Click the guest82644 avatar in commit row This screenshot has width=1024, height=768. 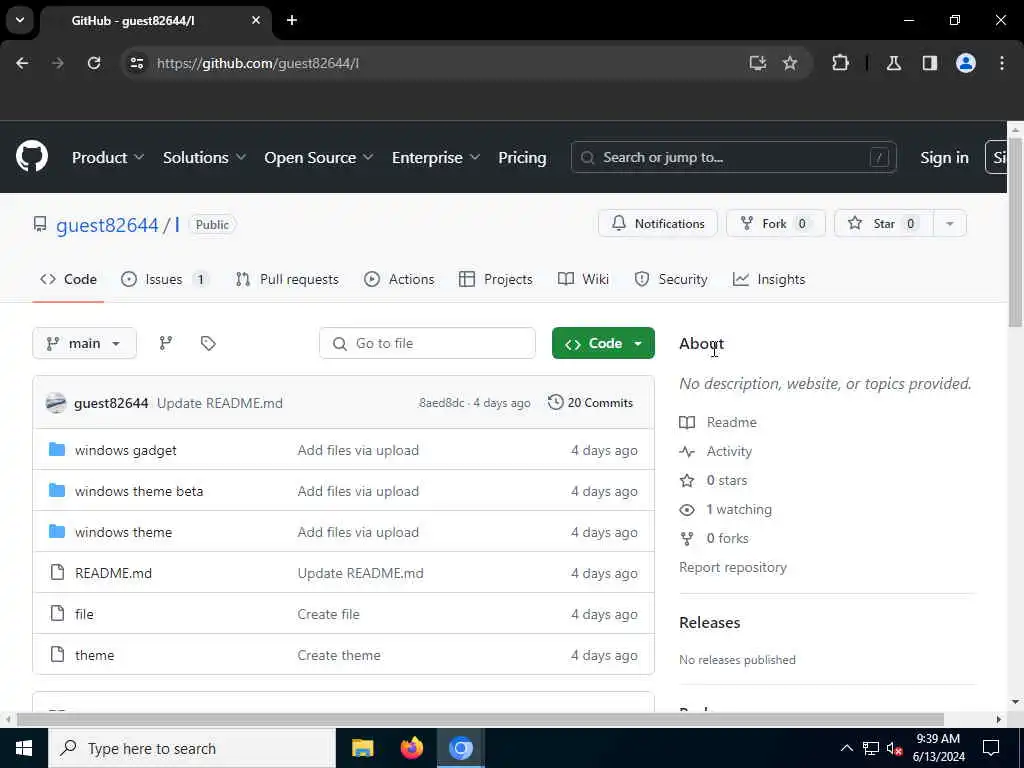56,403
